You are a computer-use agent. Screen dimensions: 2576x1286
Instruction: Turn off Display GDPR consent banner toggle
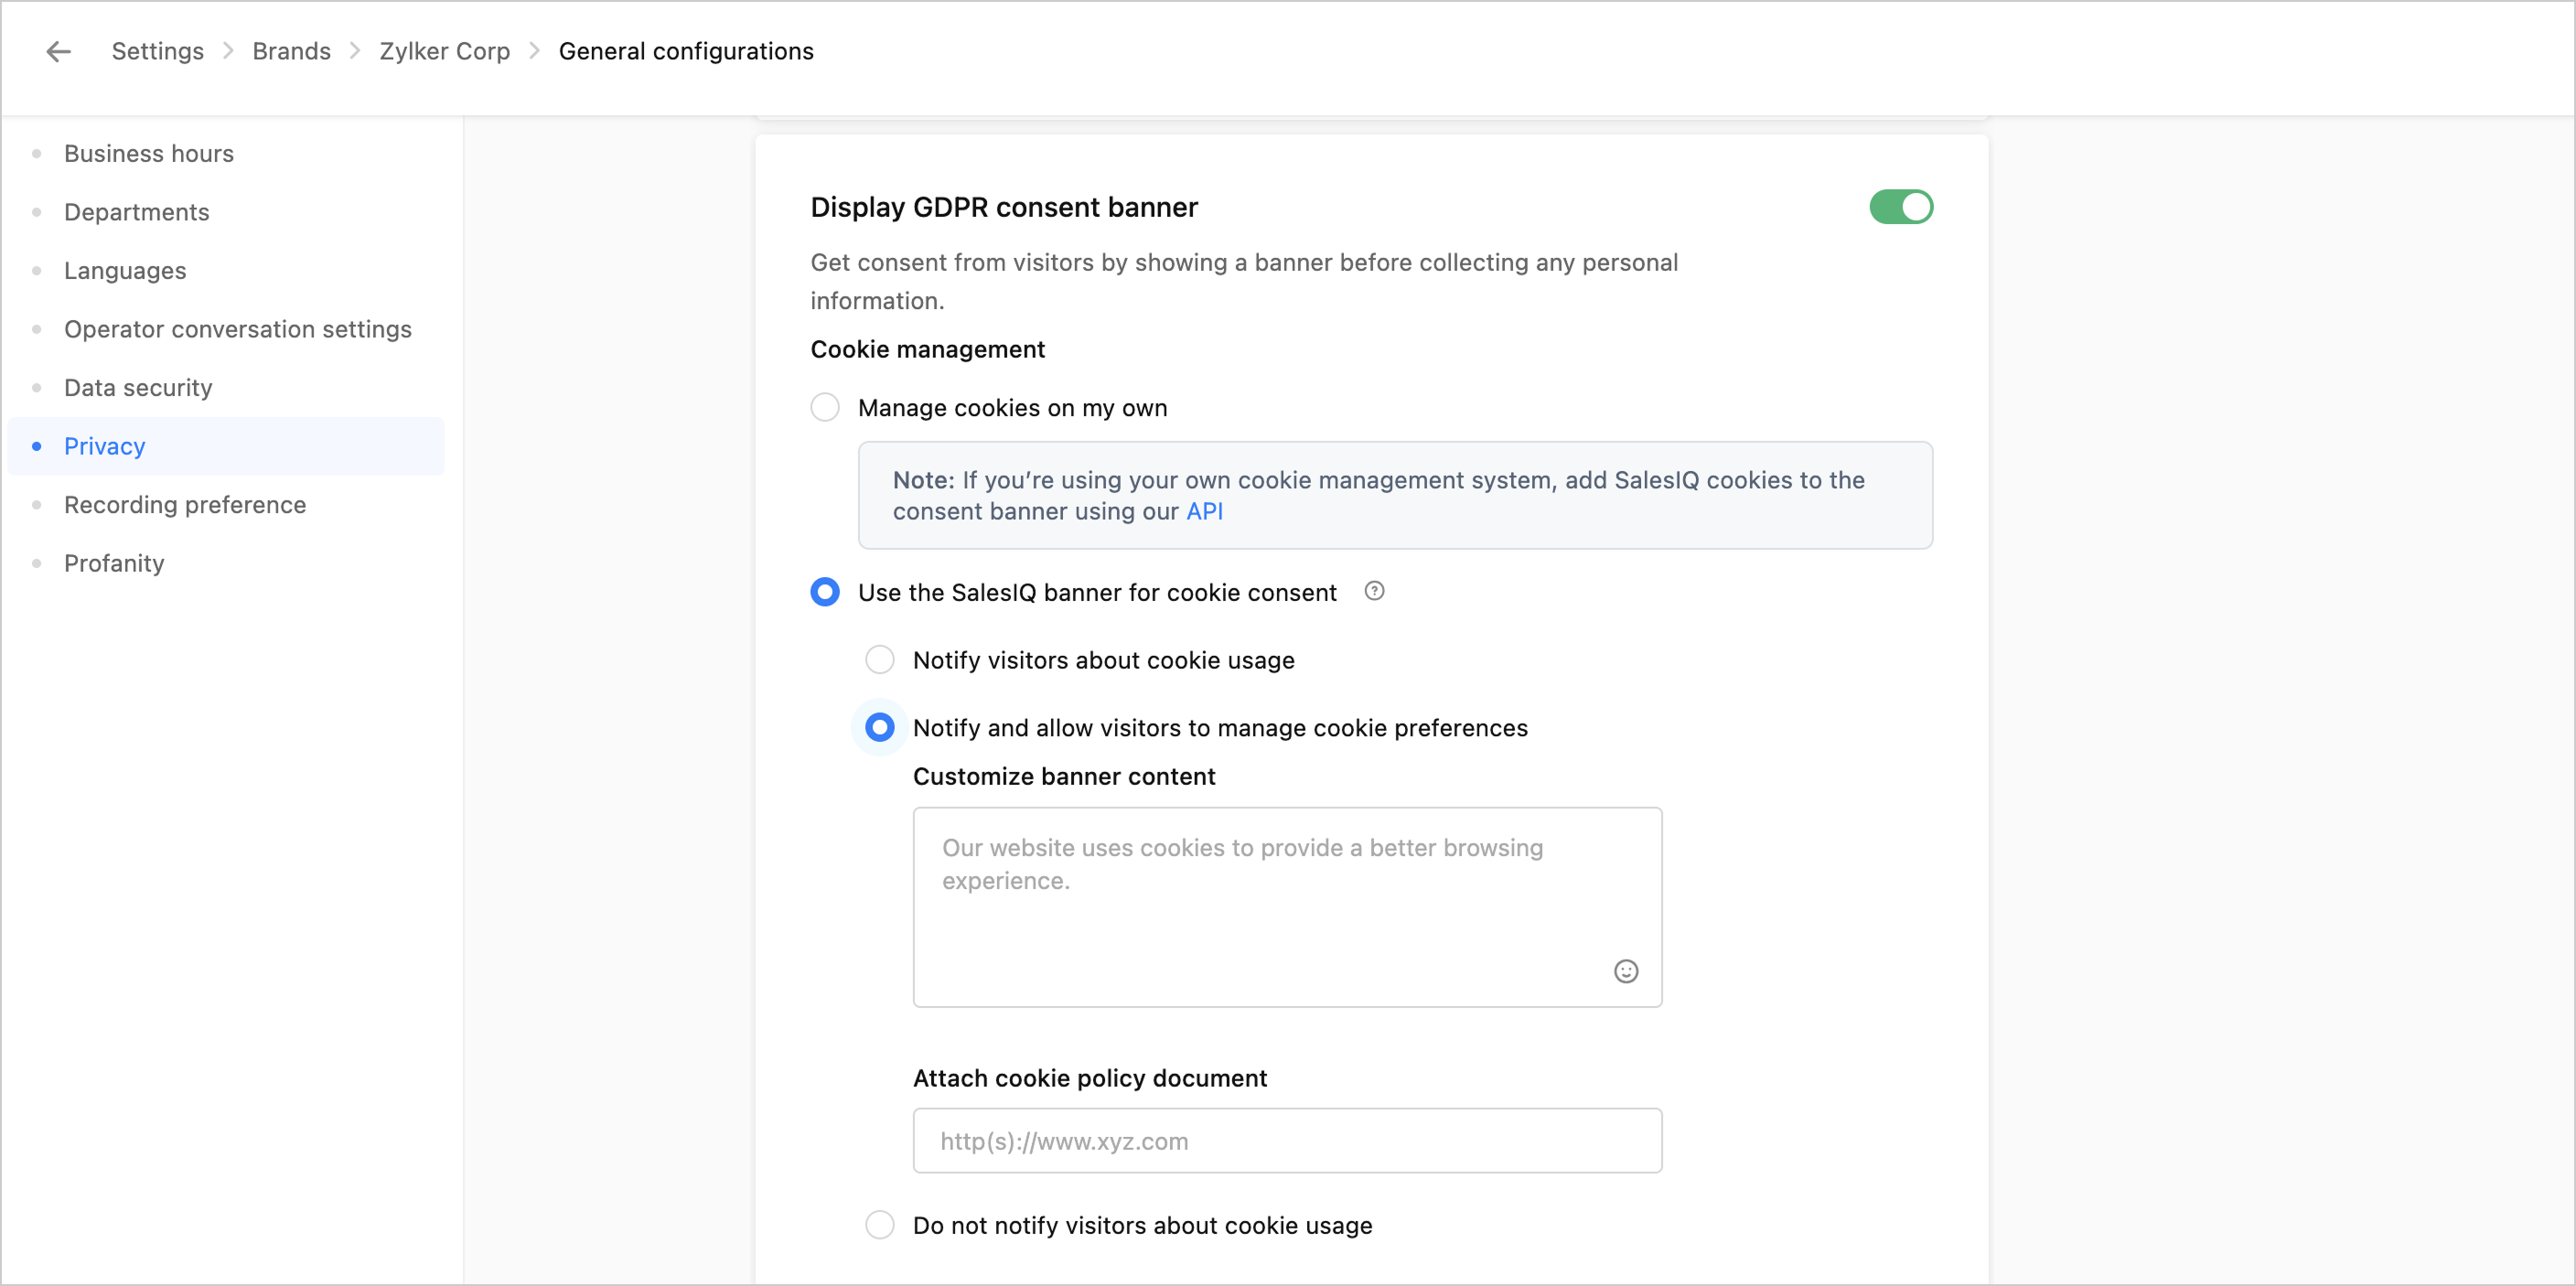point(1900,207)
